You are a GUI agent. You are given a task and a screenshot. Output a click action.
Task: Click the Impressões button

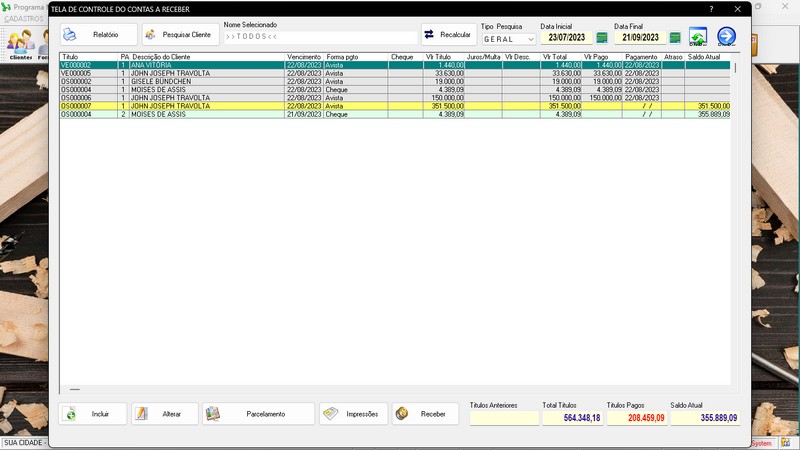click(x=354, y=414)
